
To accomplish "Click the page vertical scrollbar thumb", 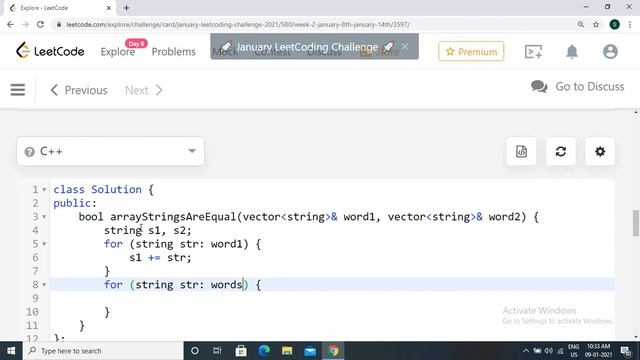I will point(636,223).
